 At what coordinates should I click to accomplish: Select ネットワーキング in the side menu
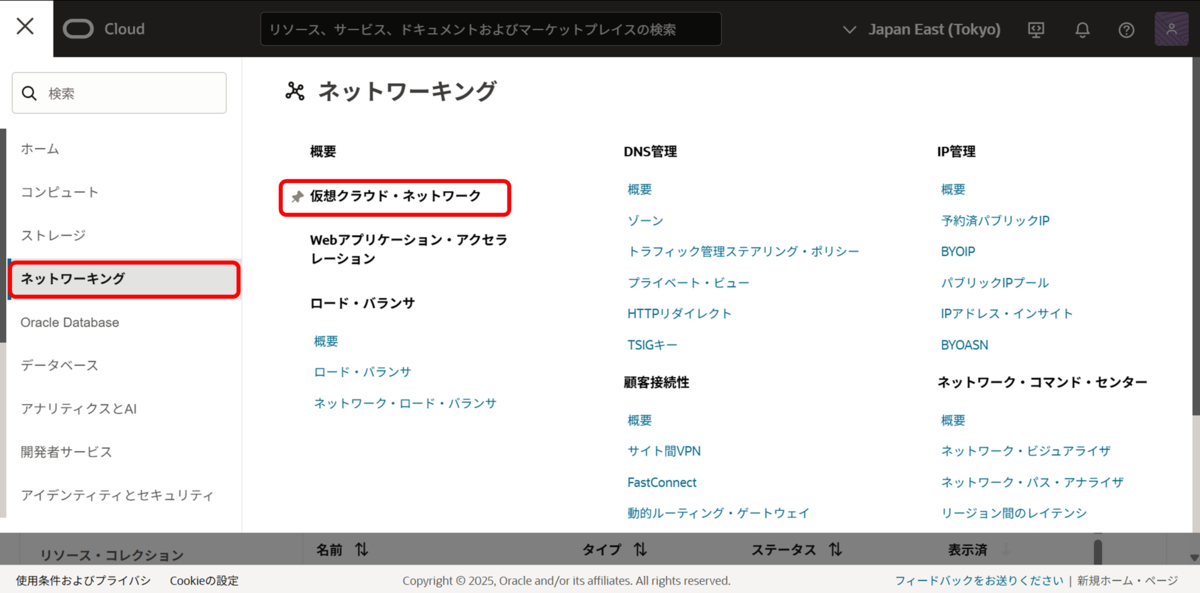coord(123,279)
